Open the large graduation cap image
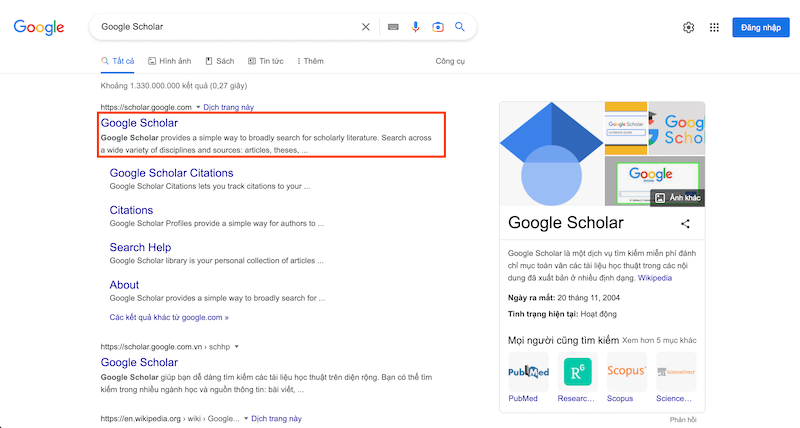800x428 pixels. click(x=552, y=154)
